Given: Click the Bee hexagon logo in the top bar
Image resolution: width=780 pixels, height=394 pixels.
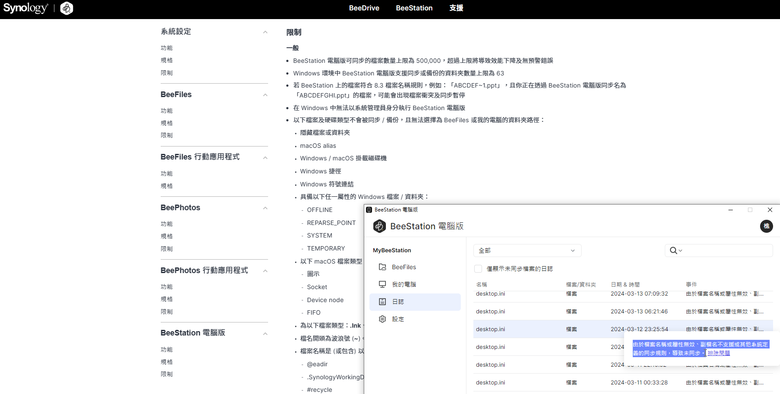Looking at the screenshot, I should click(x=67, y=8).
